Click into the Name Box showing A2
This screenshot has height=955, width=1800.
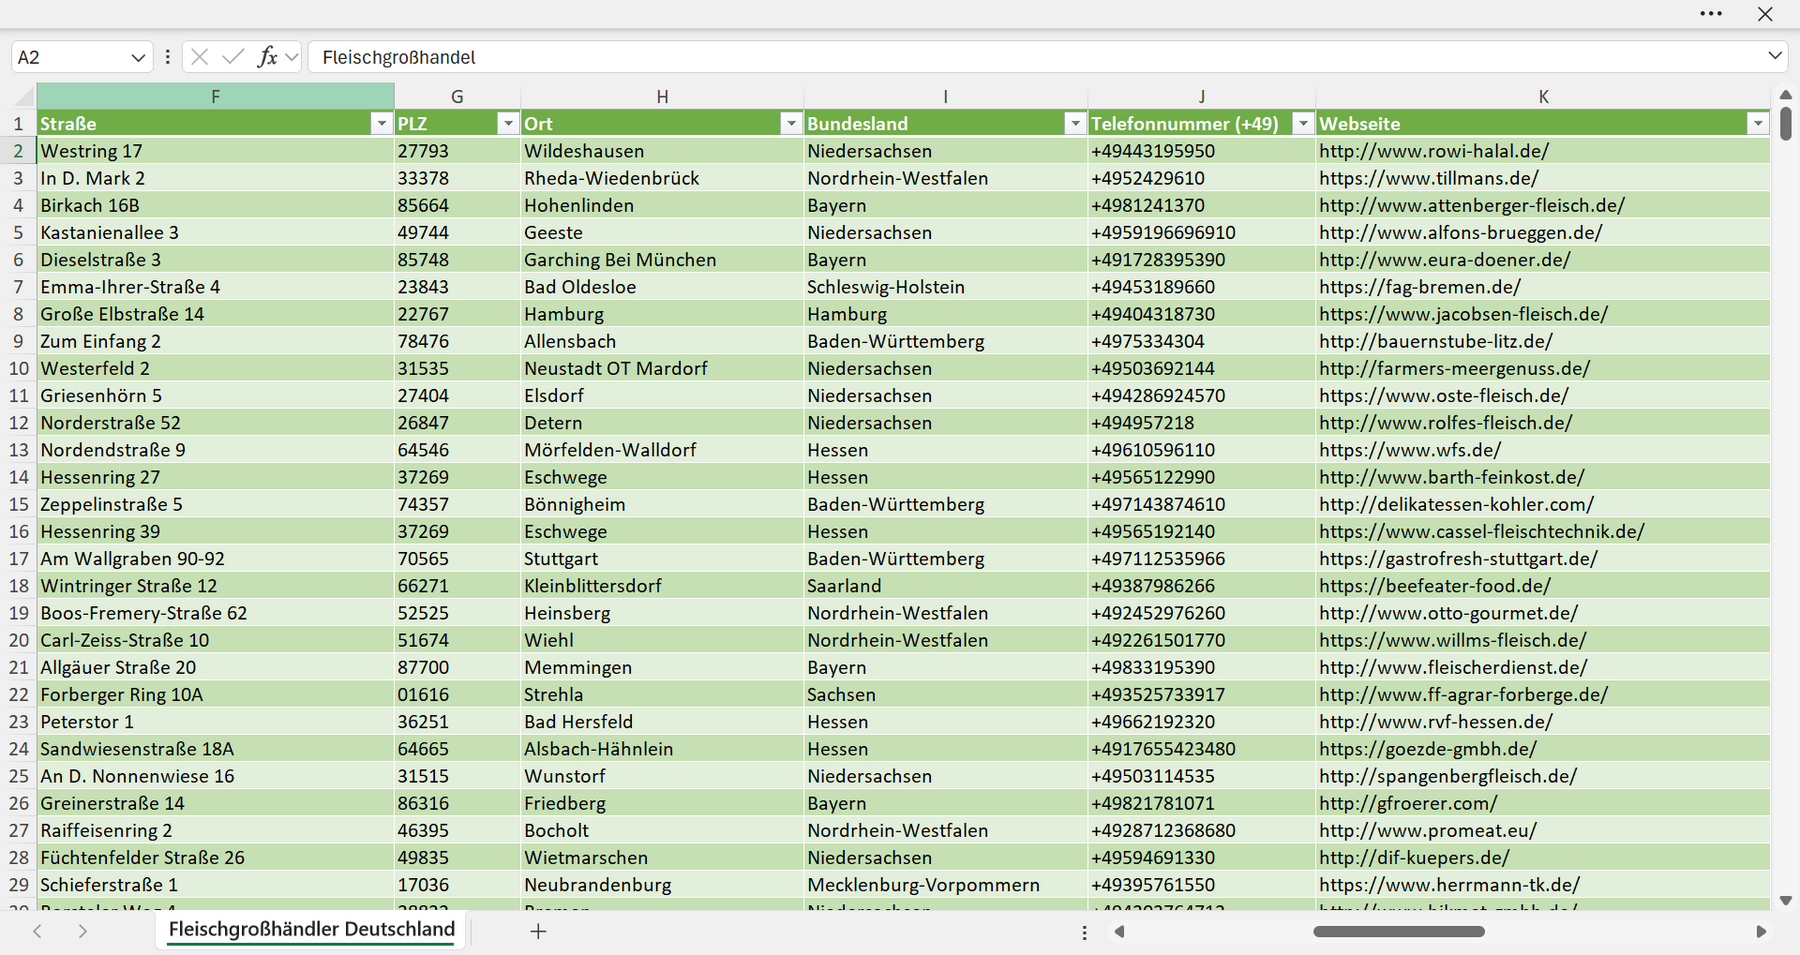[70, 58]
